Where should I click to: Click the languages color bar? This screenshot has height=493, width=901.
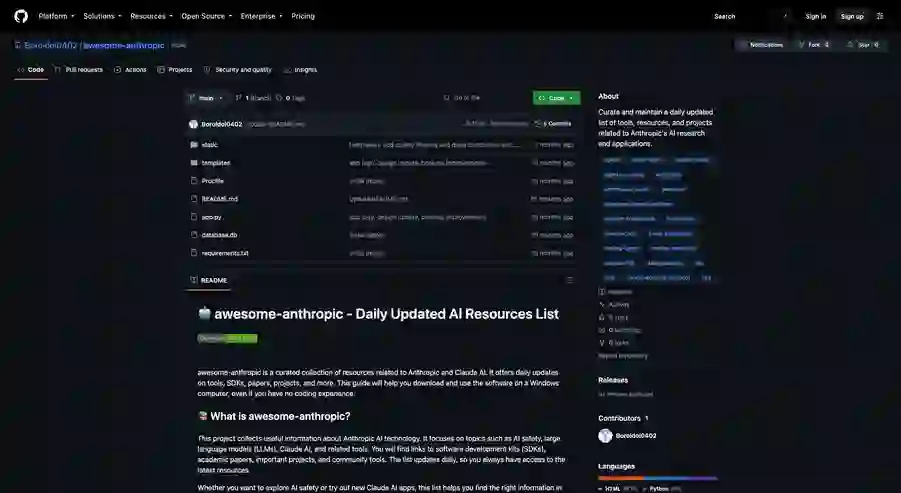pos(657,478)
